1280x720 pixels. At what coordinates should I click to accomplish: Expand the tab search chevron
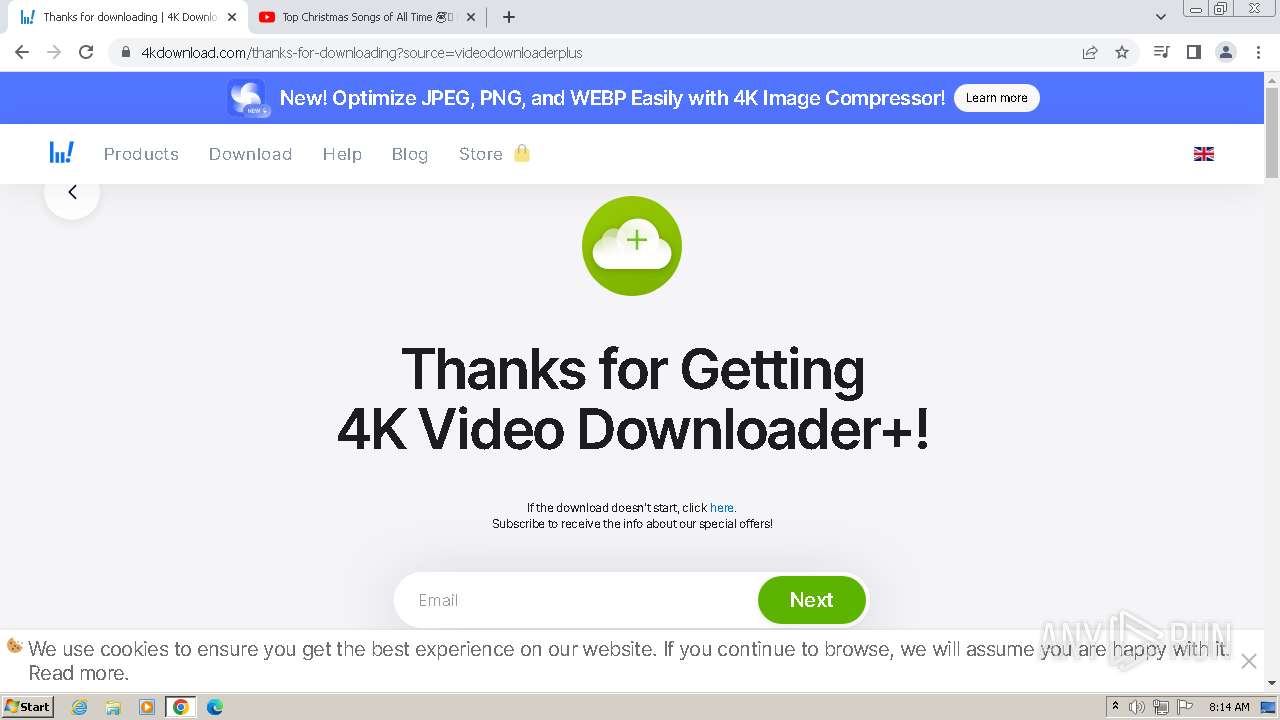pyautogui.click(x=1161, y=17)
